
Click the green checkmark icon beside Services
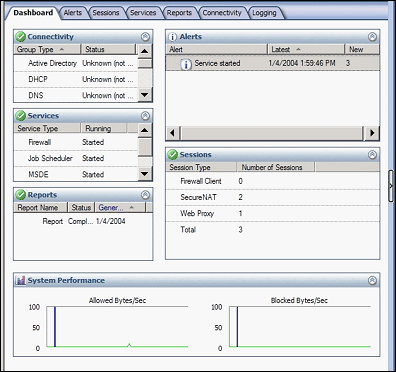pyautogui.click(x=21, y=116)
